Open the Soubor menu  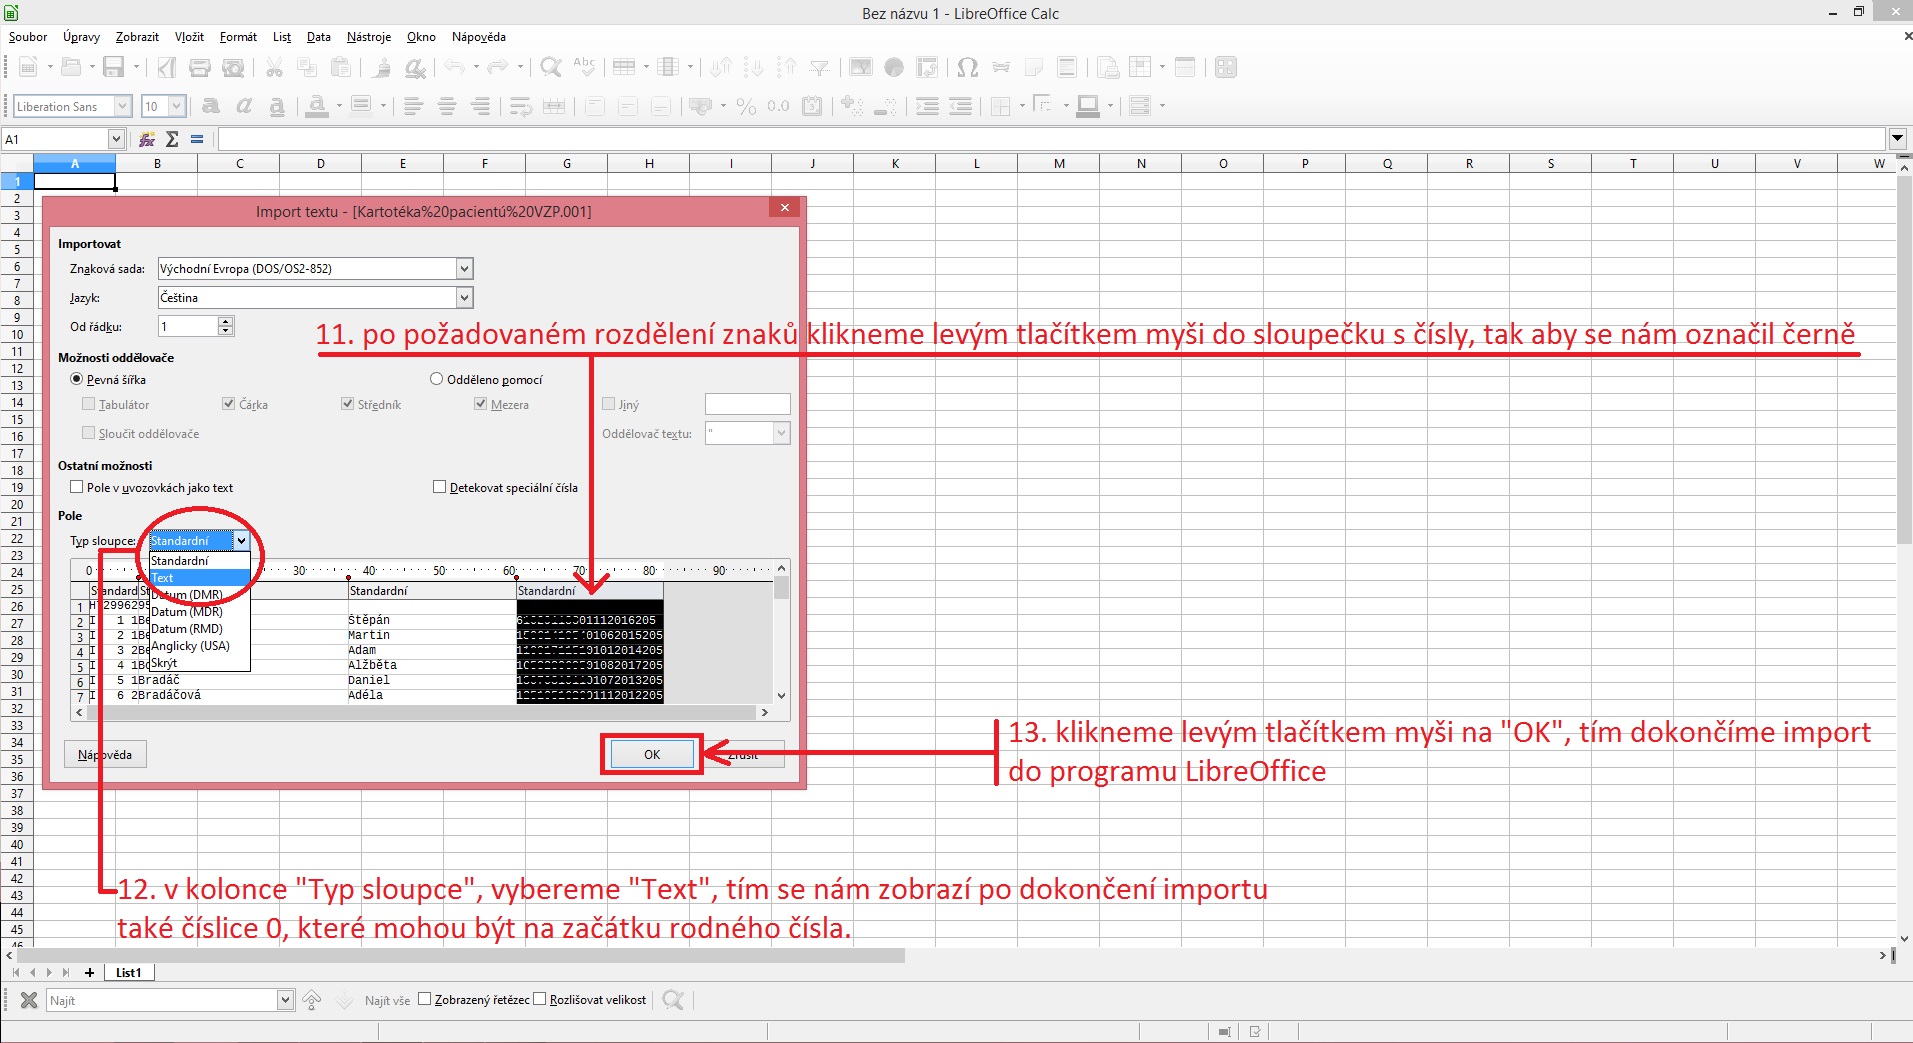pos(28,37)
